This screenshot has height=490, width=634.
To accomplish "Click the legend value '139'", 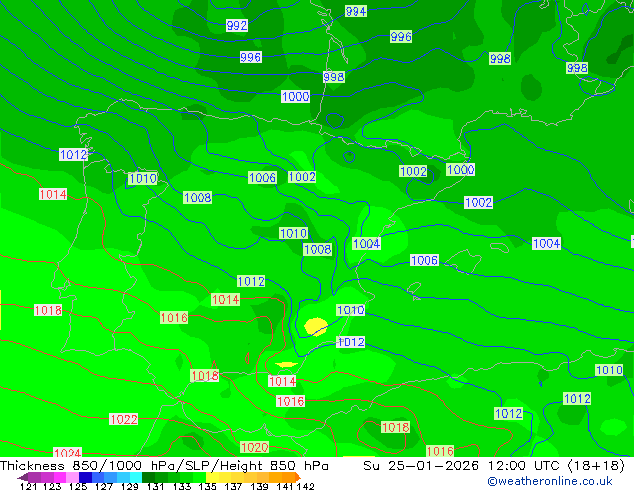I will [x=259, y=486].
